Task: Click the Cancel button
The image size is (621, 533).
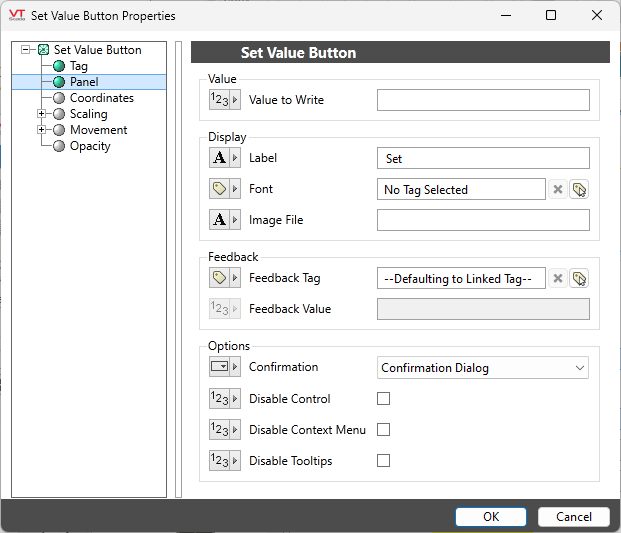Action: tap(573, 517)
